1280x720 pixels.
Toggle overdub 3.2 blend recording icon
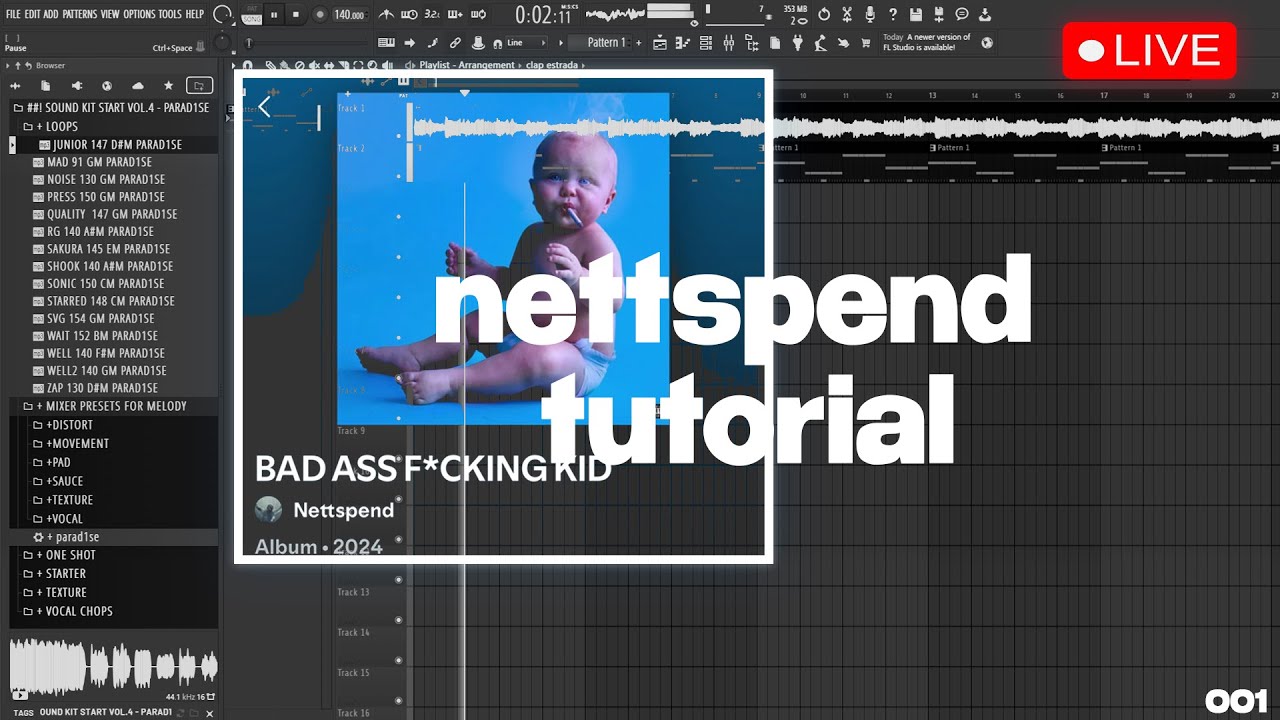(456, 15)
